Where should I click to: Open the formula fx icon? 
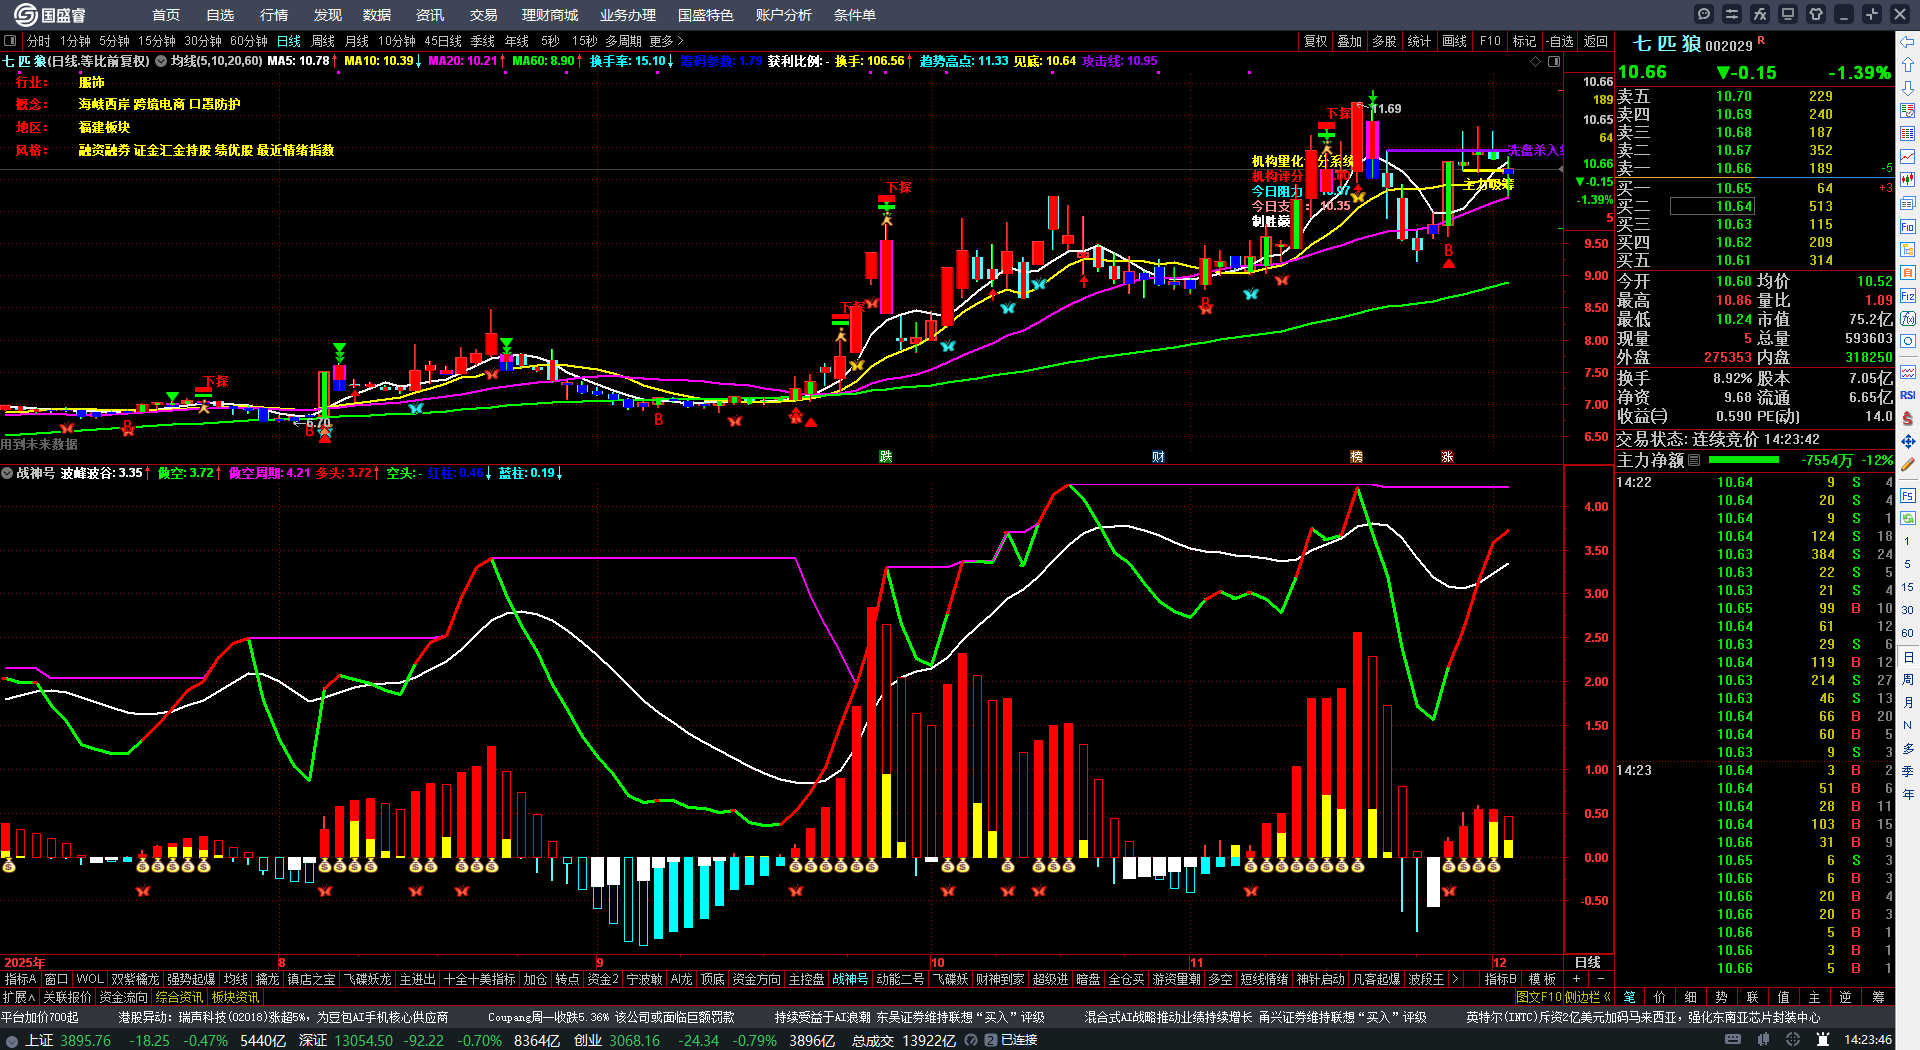1760,14
